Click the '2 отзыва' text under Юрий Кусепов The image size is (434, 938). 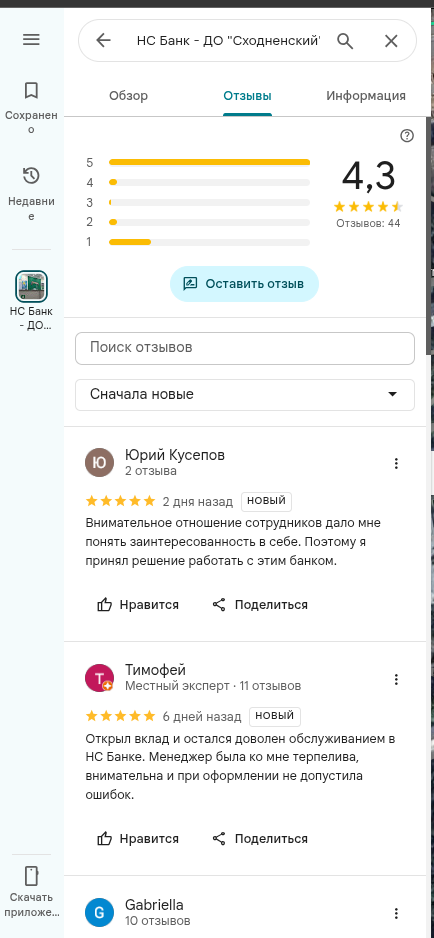(x=151, y=471)
